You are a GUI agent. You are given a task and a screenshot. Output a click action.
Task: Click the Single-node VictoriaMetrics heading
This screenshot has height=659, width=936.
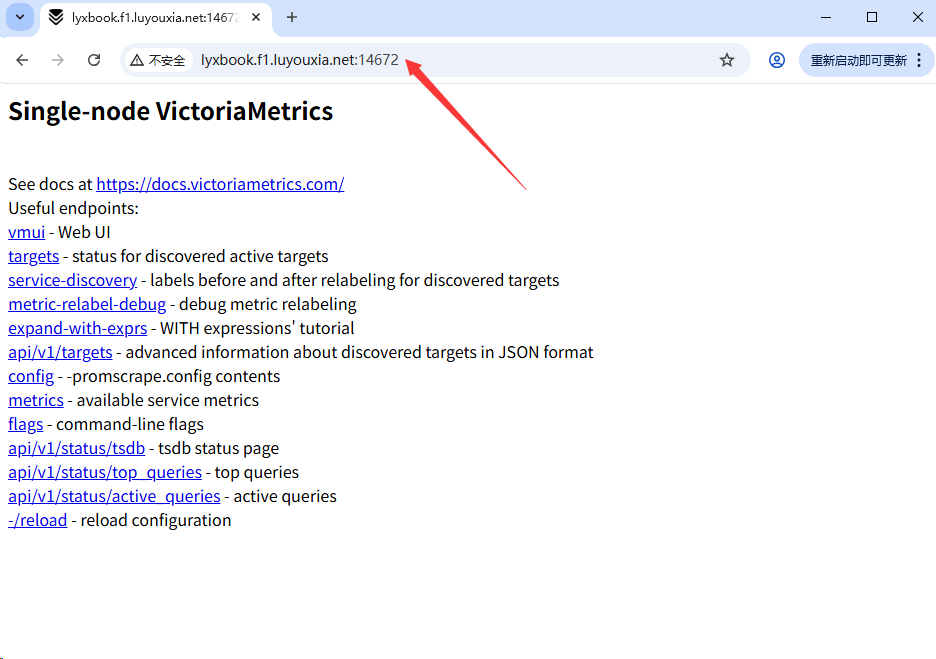coord(171,111)
